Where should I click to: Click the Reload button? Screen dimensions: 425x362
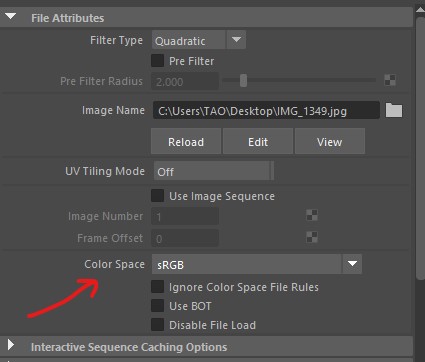coord(186,141)
